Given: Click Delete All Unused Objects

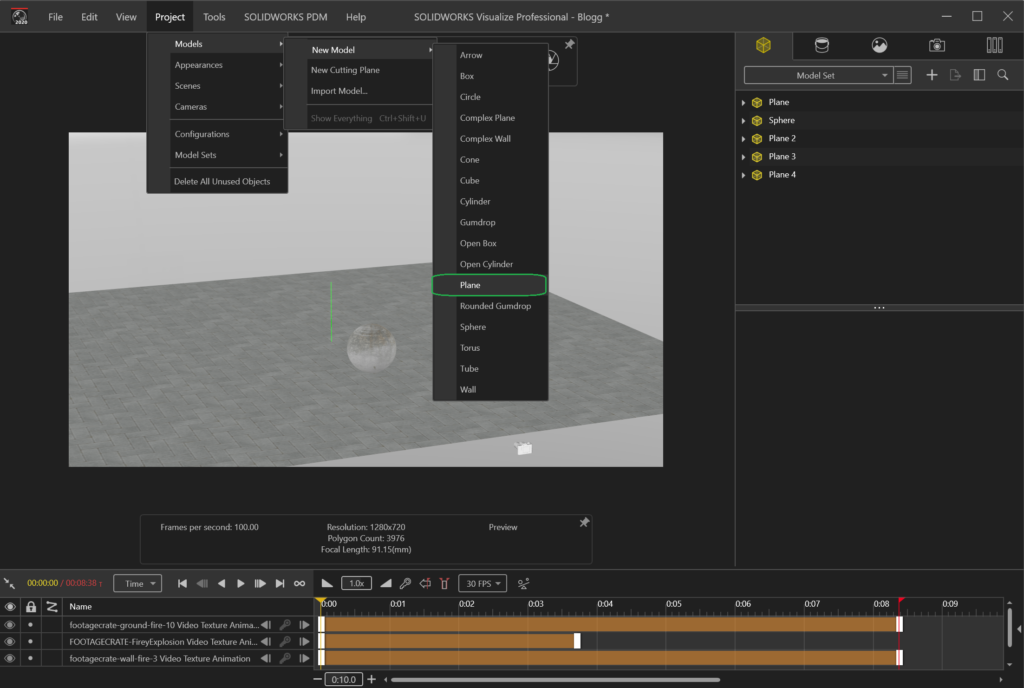Looking at the screenshot, I should pyautogui.click(x=221, y=182).
